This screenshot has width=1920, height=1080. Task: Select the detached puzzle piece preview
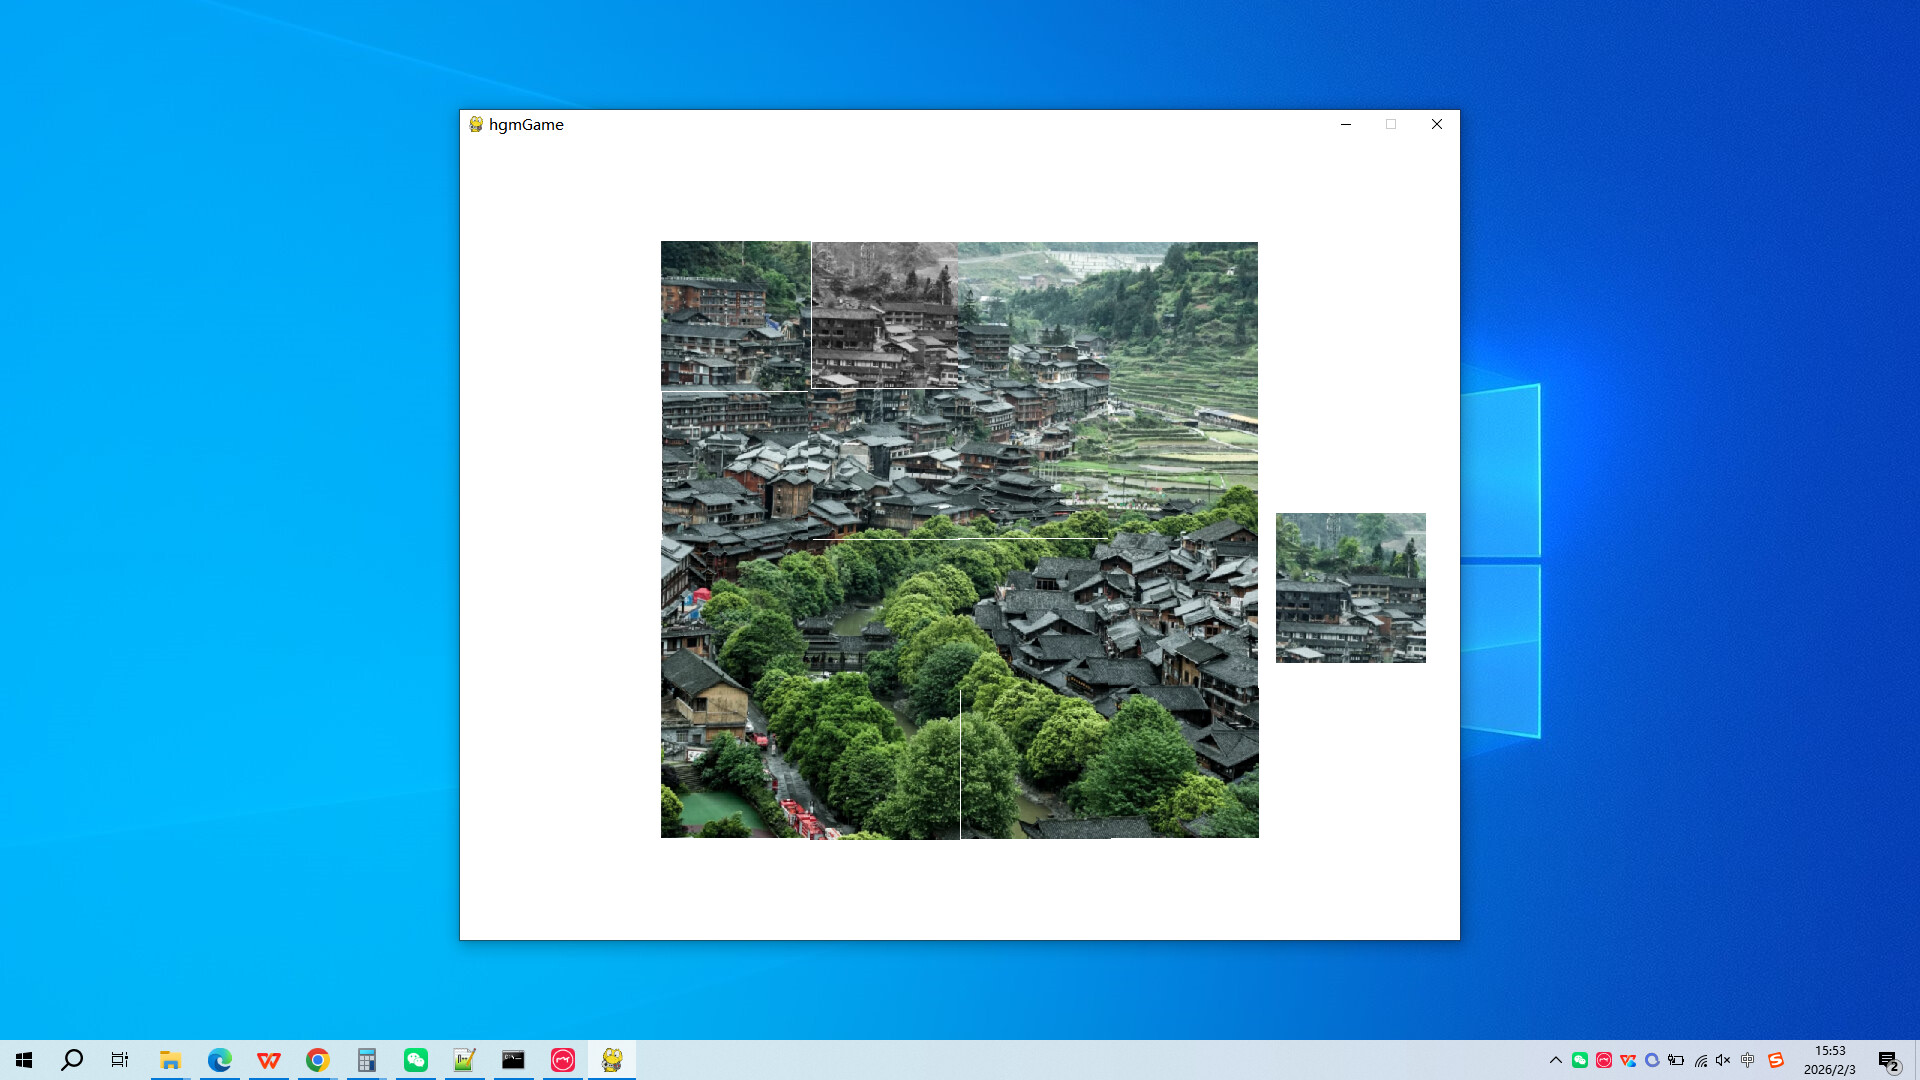click(1351, 588)
